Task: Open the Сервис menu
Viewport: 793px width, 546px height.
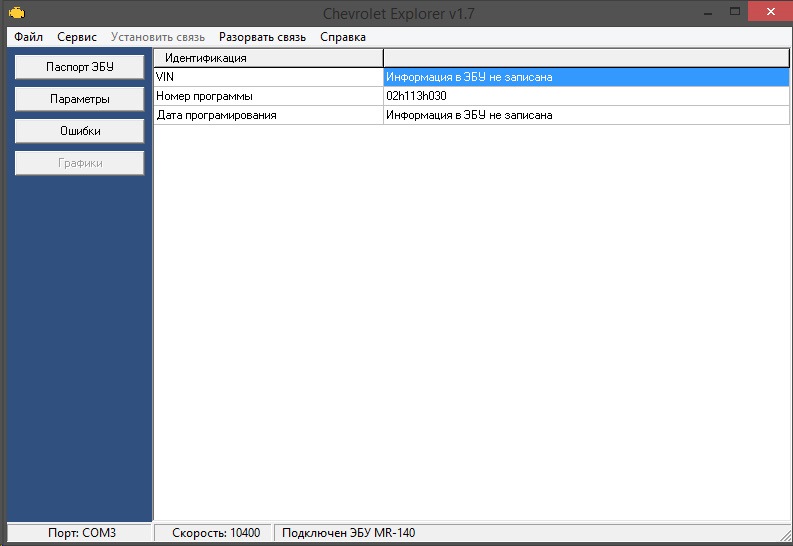Action: click(x=77, y=37)
